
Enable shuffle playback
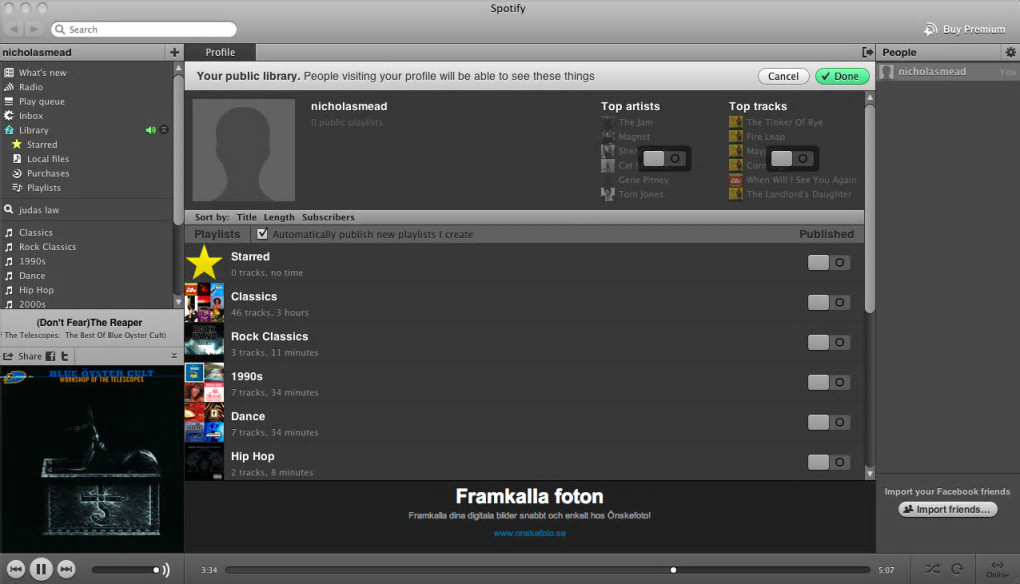click(932, 569)
